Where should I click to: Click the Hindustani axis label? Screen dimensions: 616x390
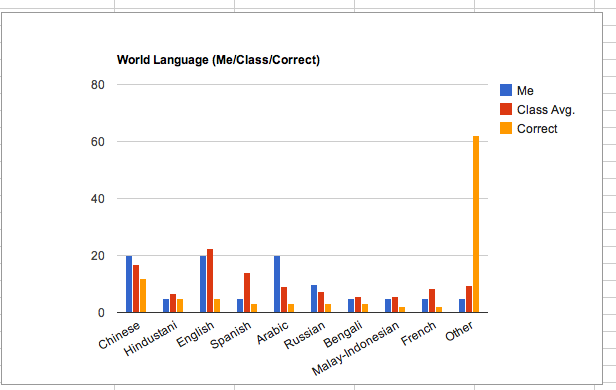coord(151,338)
